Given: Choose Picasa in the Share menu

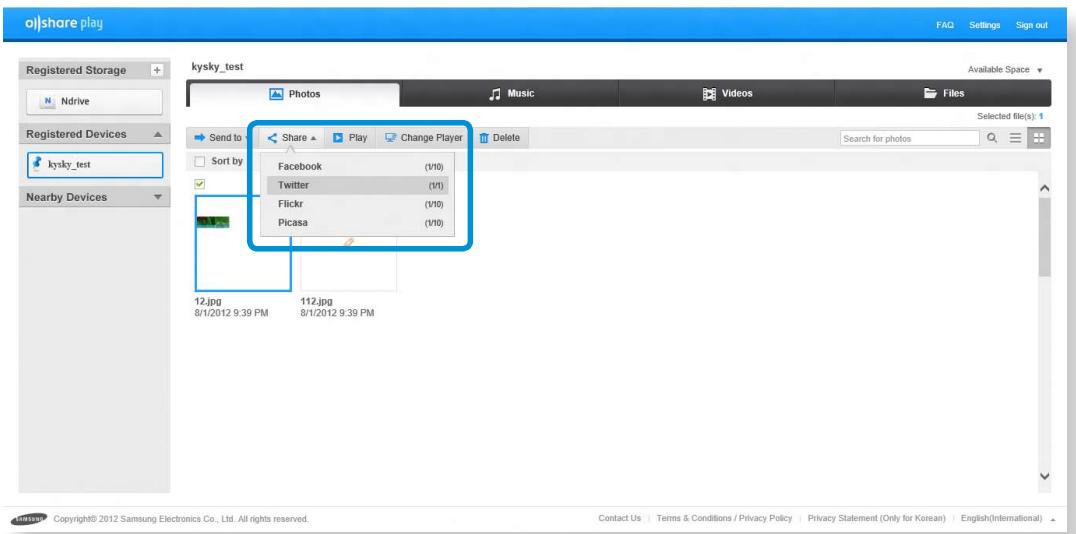Looking at the screenshot, I should coord(358,222).
